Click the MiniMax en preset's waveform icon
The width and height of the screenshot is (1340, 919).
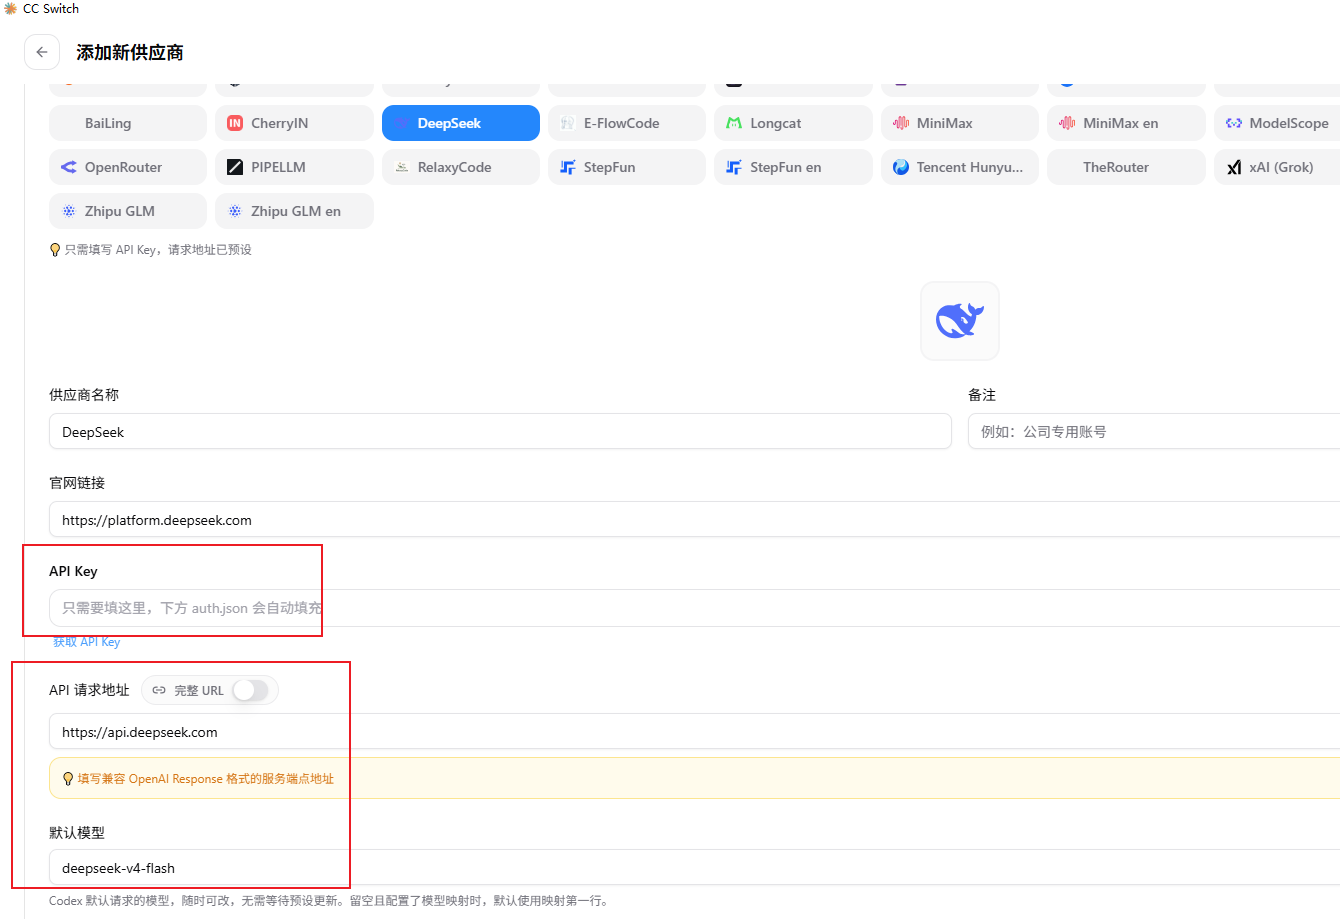point(1067,123)
